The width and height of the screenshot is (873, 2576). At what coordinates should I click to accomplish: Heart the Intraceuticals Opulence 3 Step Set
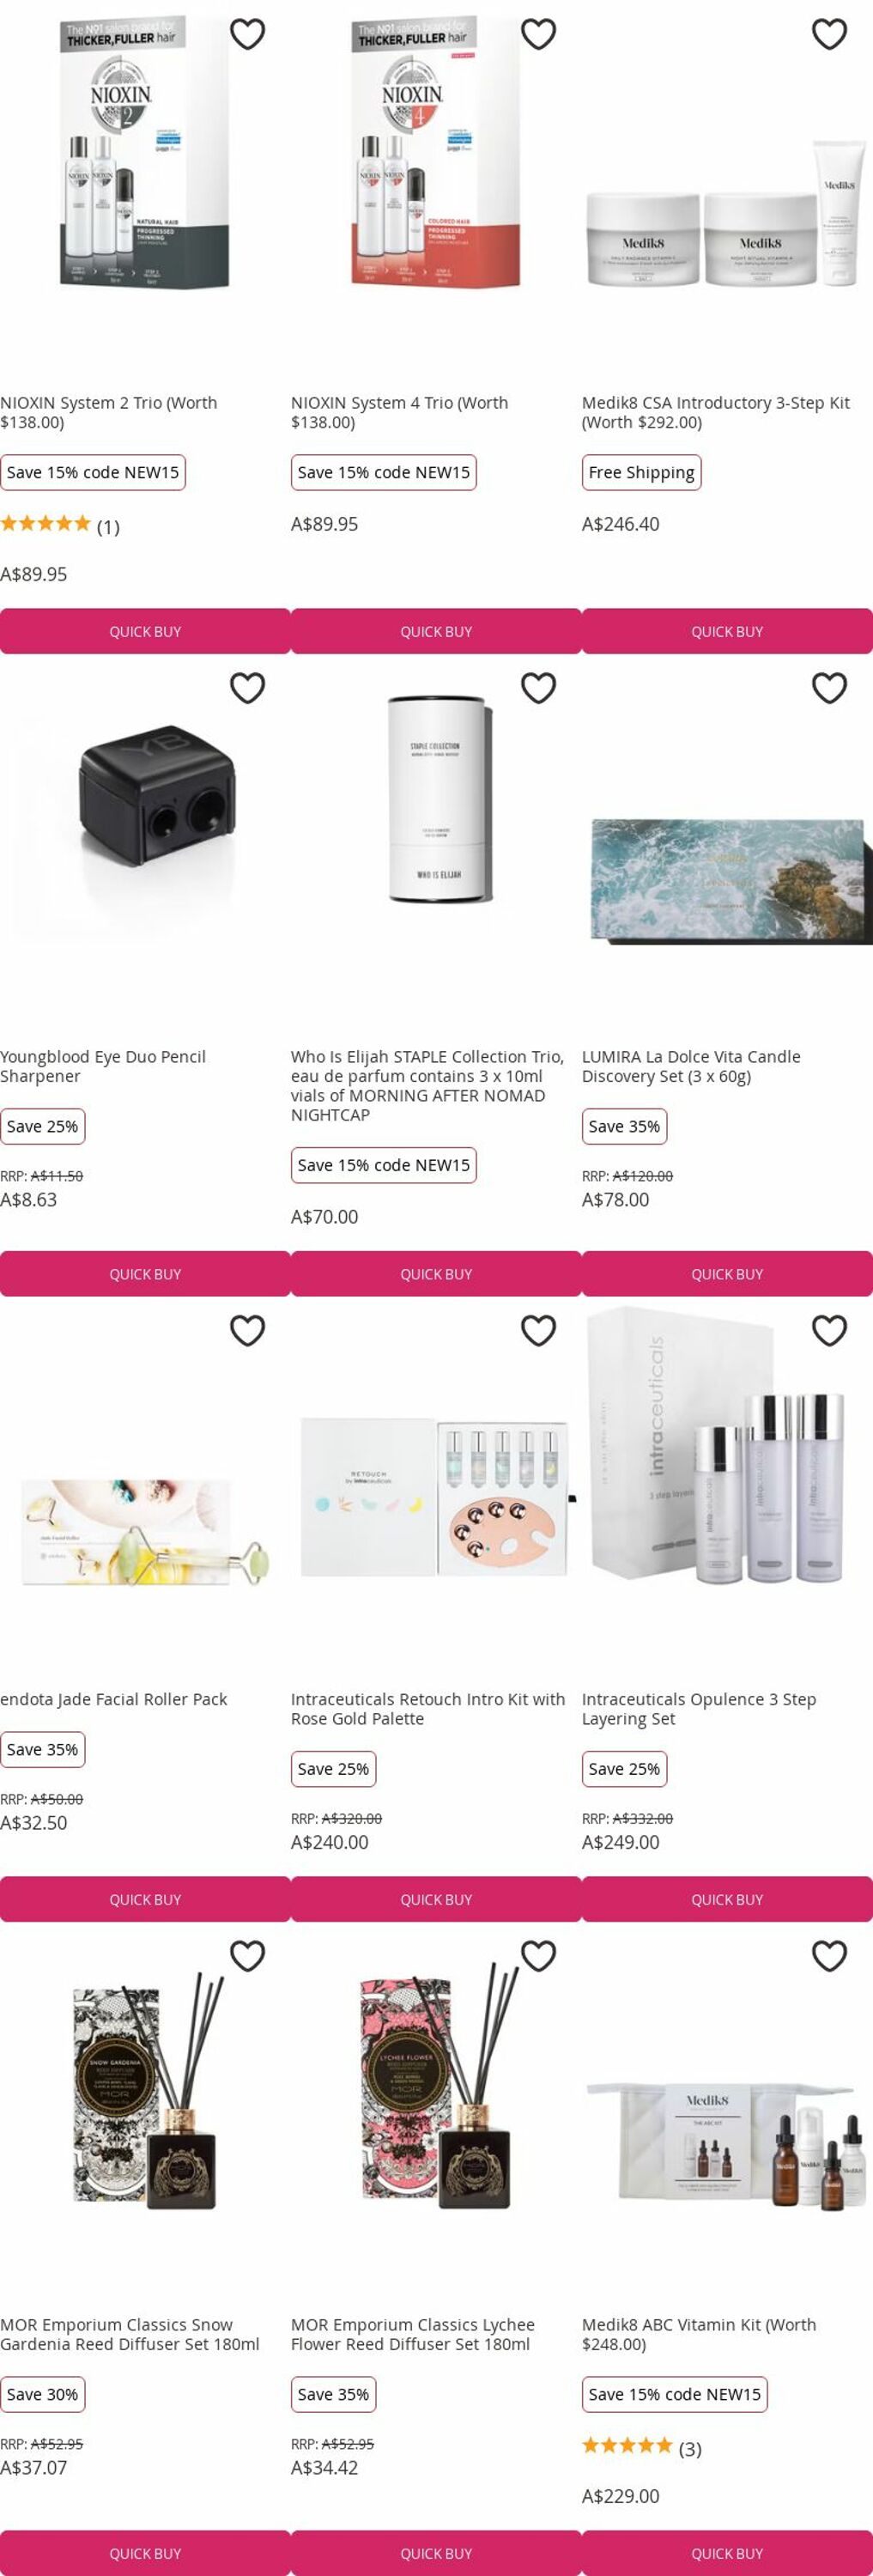pyautogui.click(x=829, y=1331)
